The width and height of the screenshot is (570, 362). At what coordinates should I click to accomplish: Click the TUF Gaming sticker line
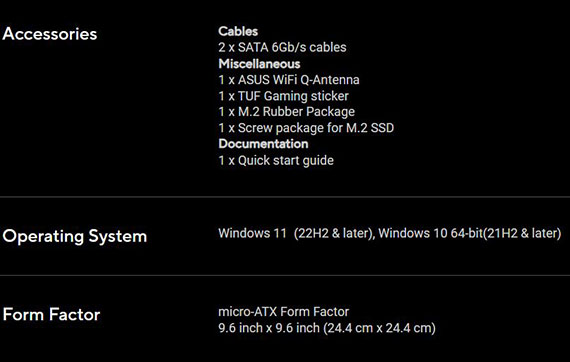coord(284,96)
